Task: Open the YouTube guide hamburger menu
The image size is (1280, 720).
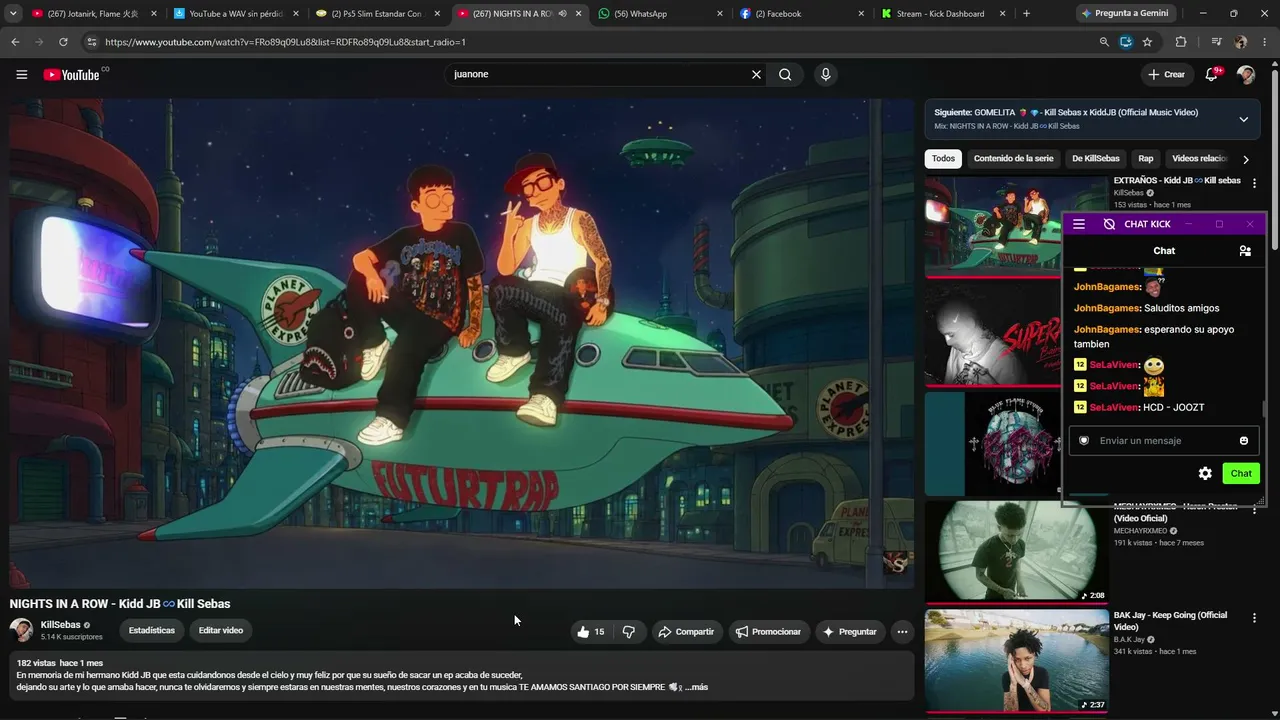Action: click(x=21, y=74)
